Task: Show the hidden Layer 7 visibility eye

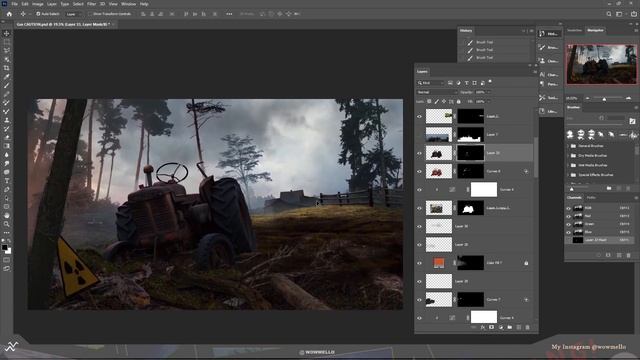Action: pyautogui.click(x=419, y=135)
